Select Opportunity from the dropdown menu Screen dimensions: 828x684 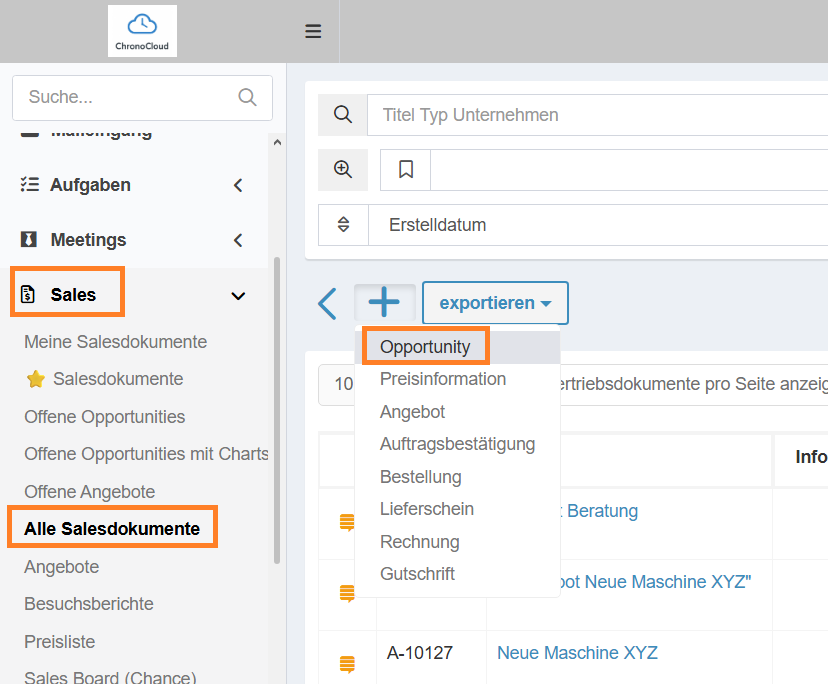425,347
